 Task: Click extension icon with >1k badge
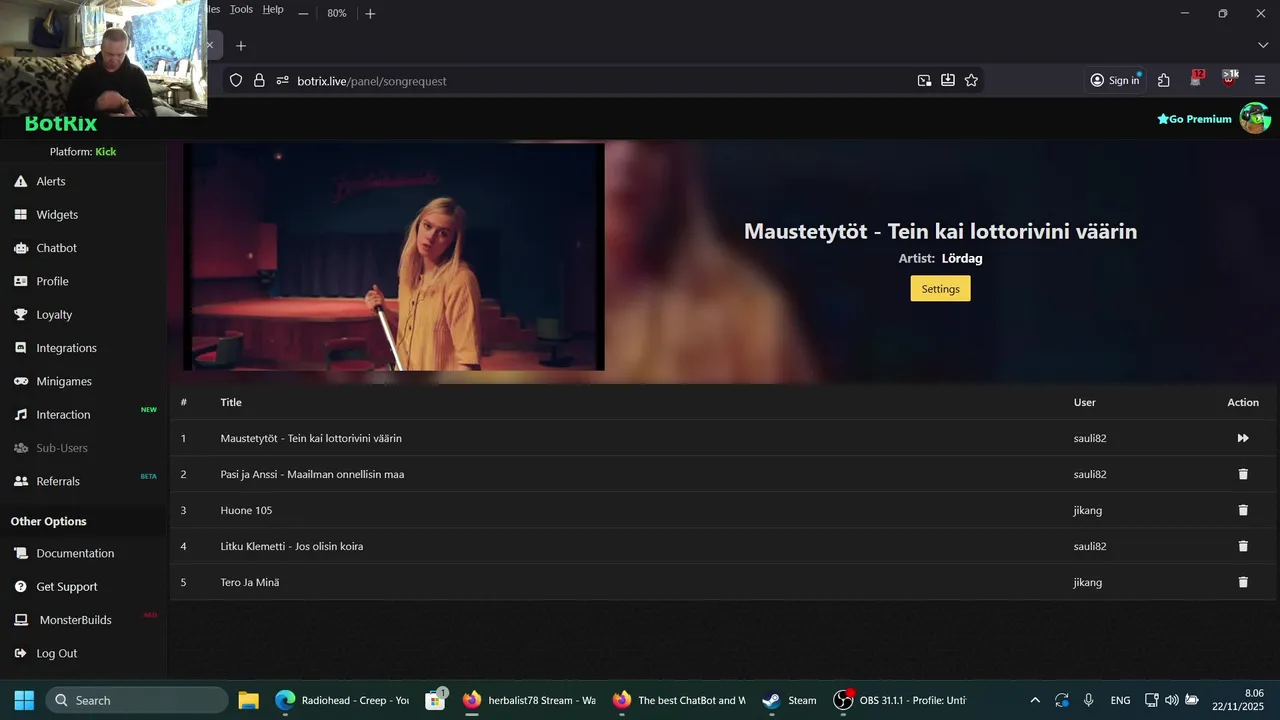(x=1230, y=79)
